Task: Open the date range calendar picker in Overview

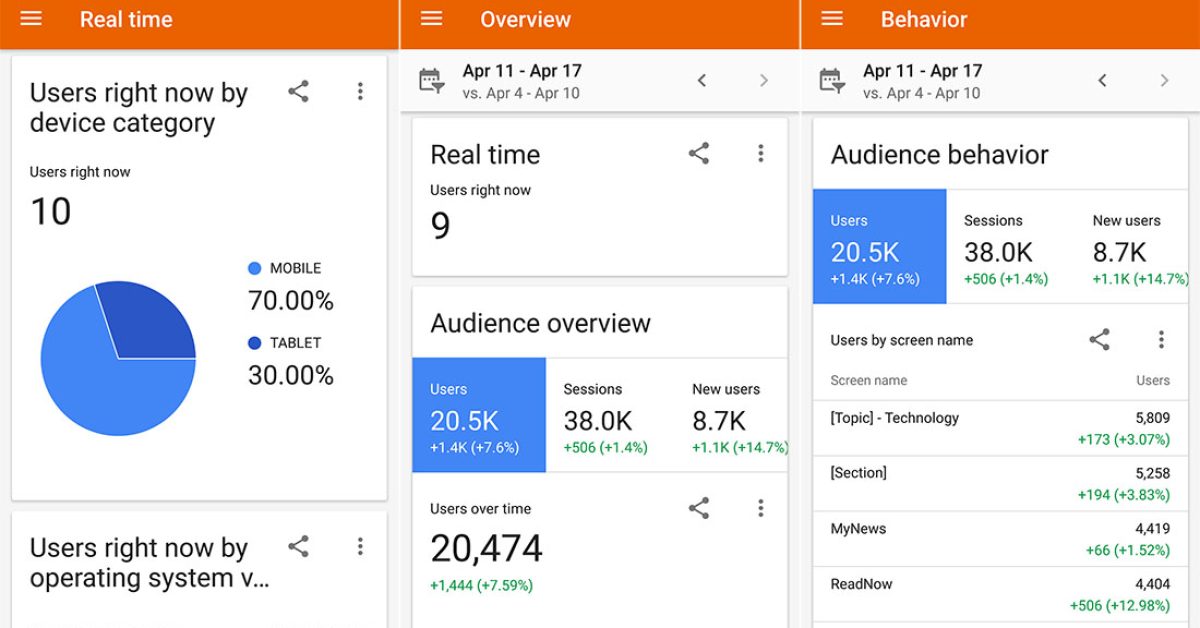Action: tap(431, 81)
